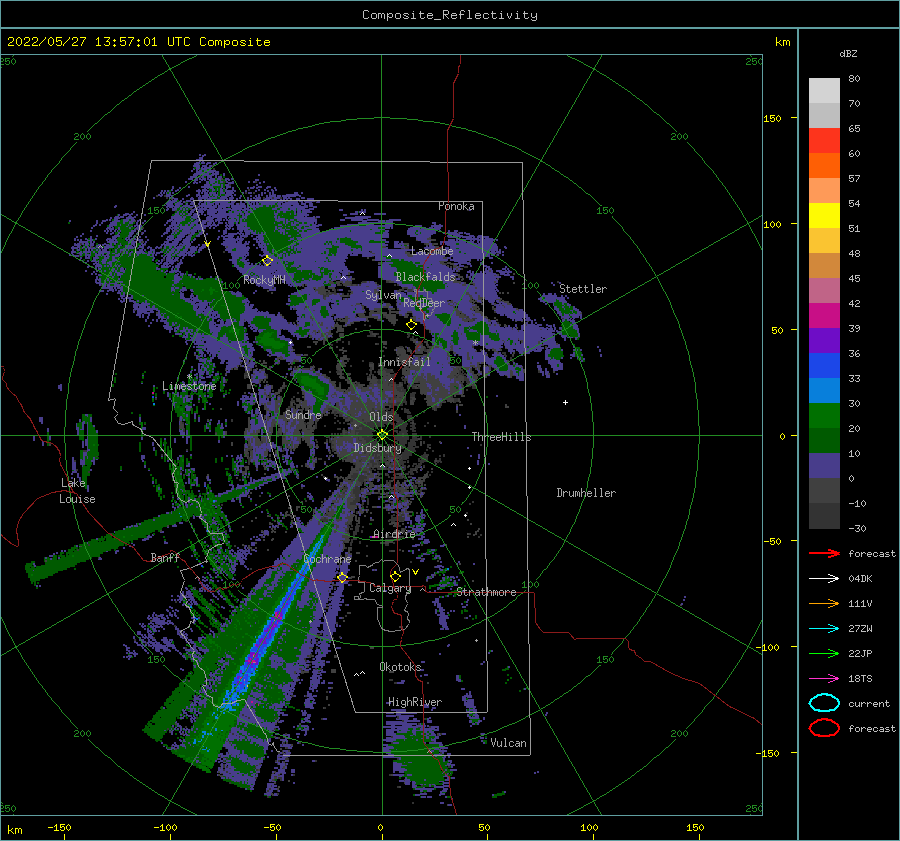Select the red forecast ellipse icon
This screenshot has width=900, height=841.
(x=824, y=728)
